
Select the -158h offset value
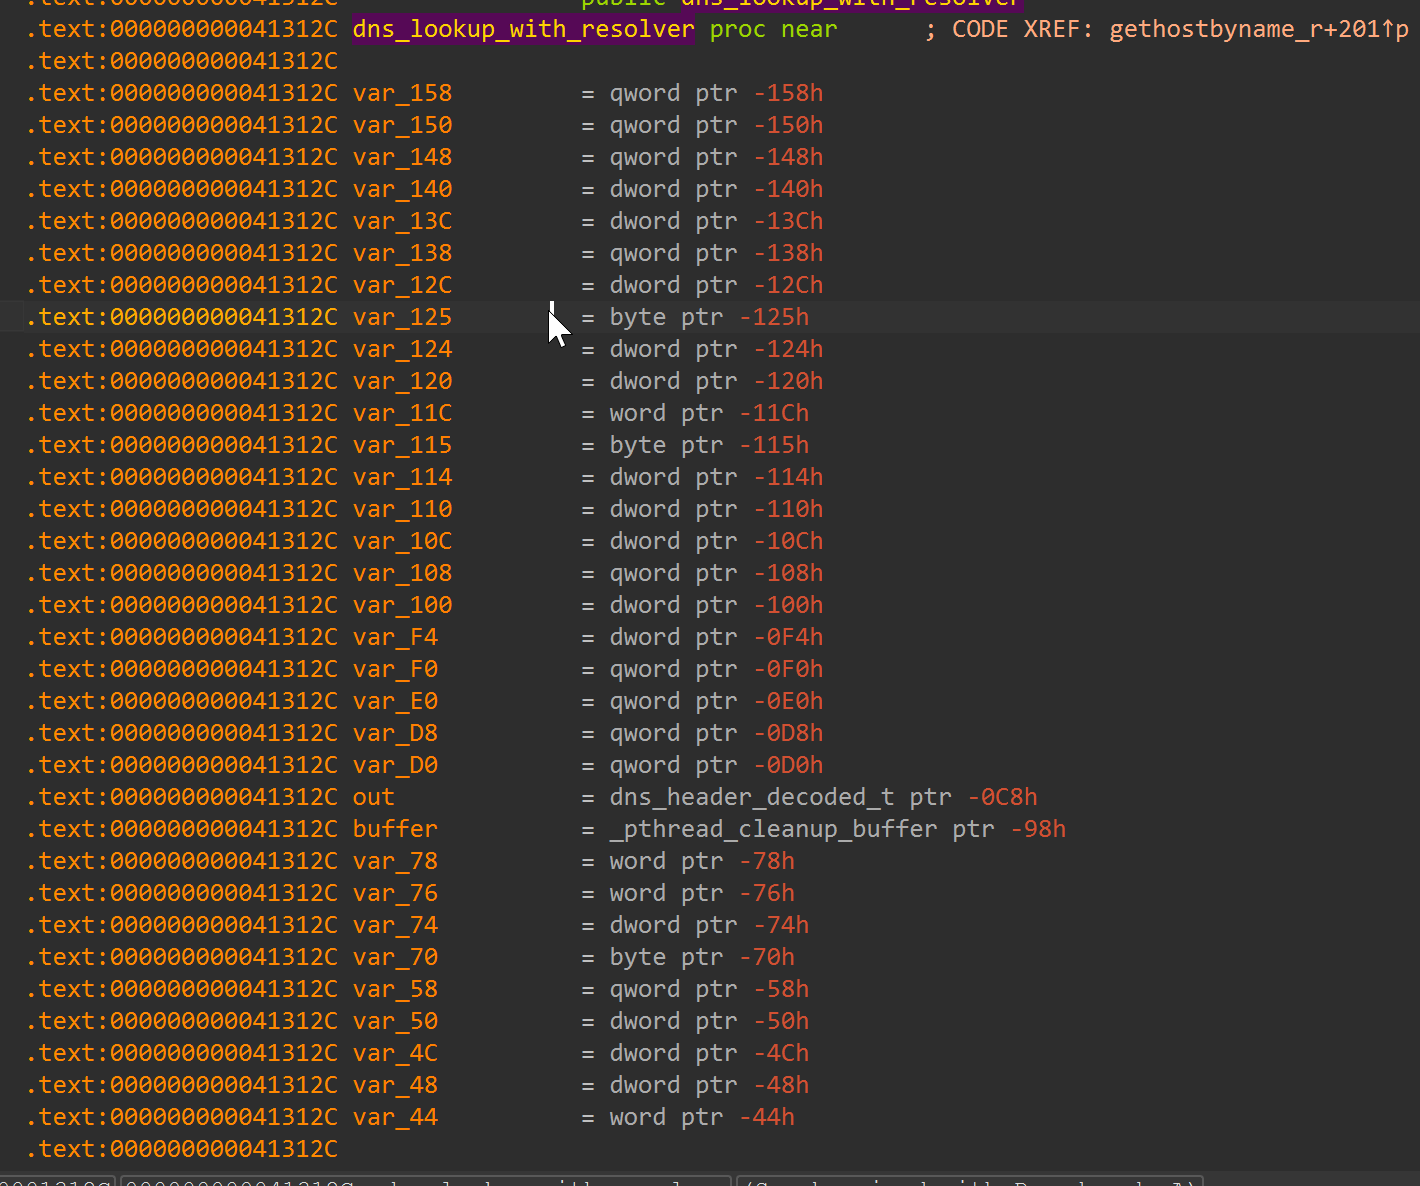788,92
